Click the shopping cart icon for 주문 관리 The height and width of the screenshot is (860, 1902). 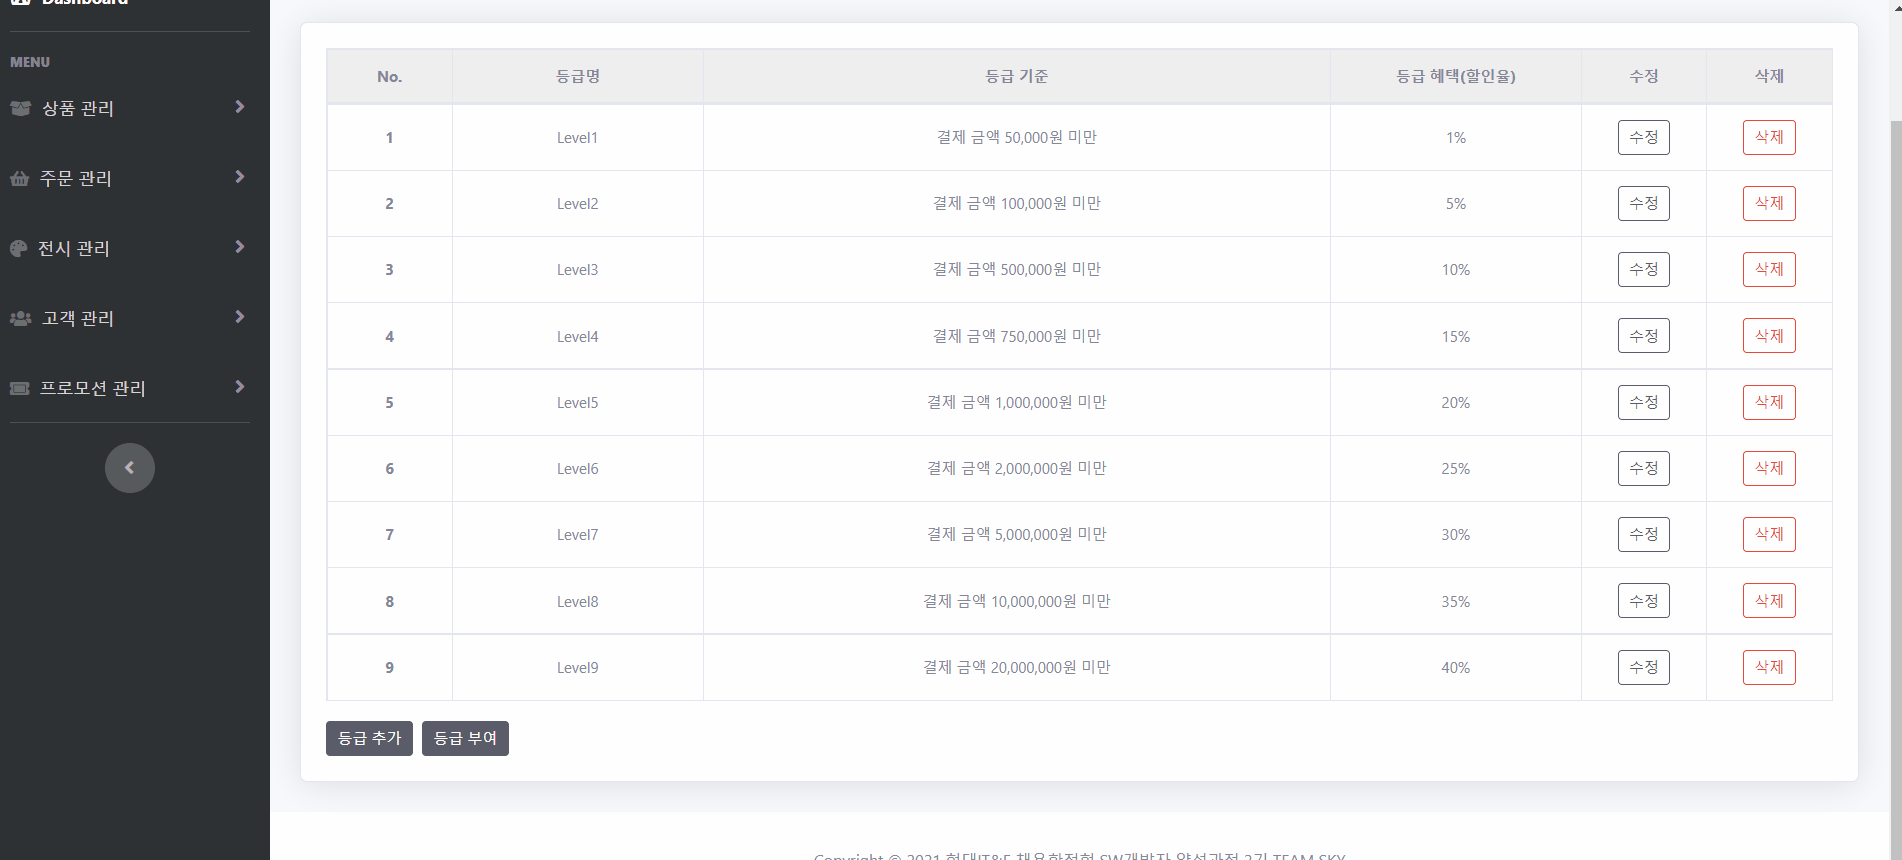coord(20,178)
